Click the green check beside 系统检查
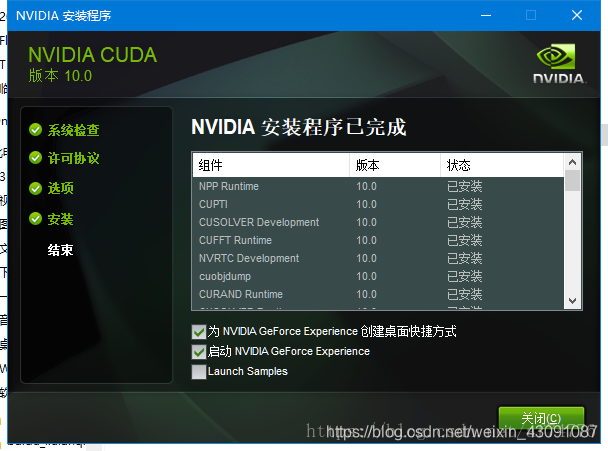Viewport: 608px width, 451px height. 36,130
